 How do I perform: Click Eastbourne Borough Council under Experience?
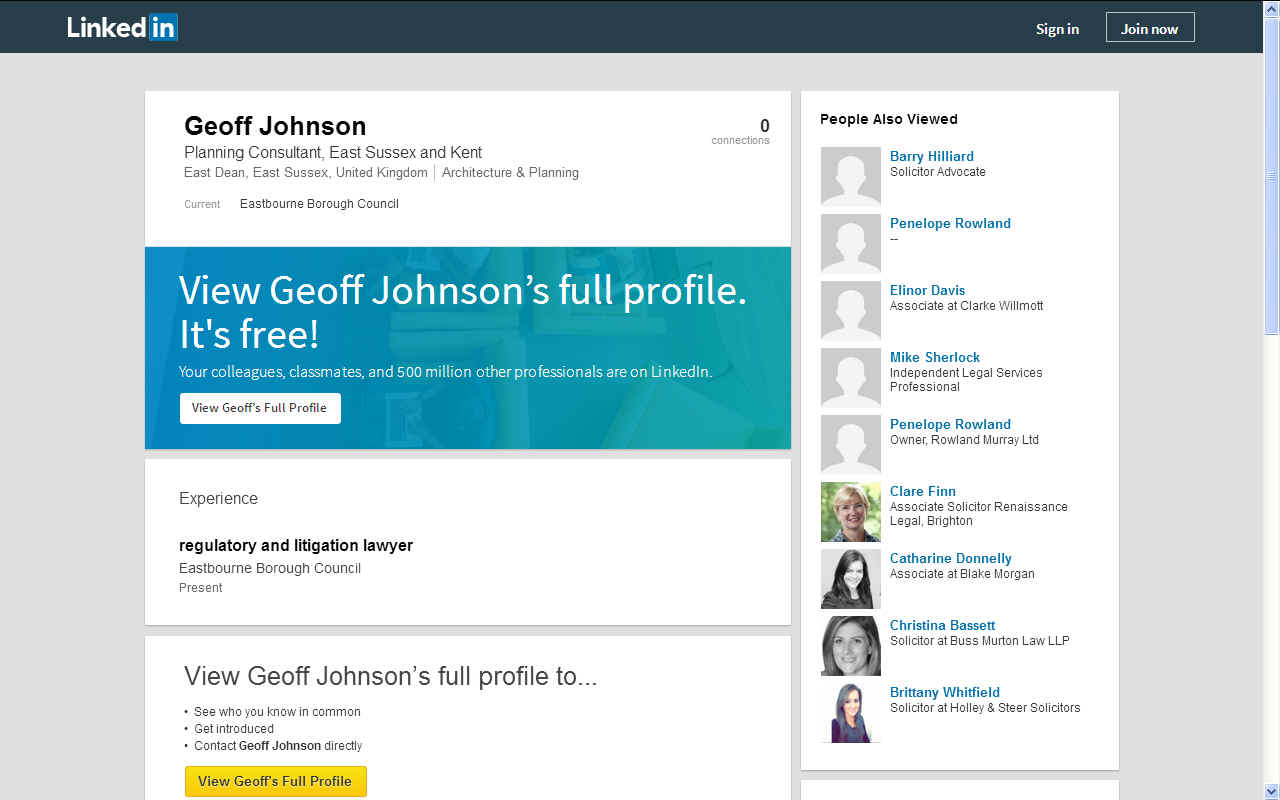point(270,568)
